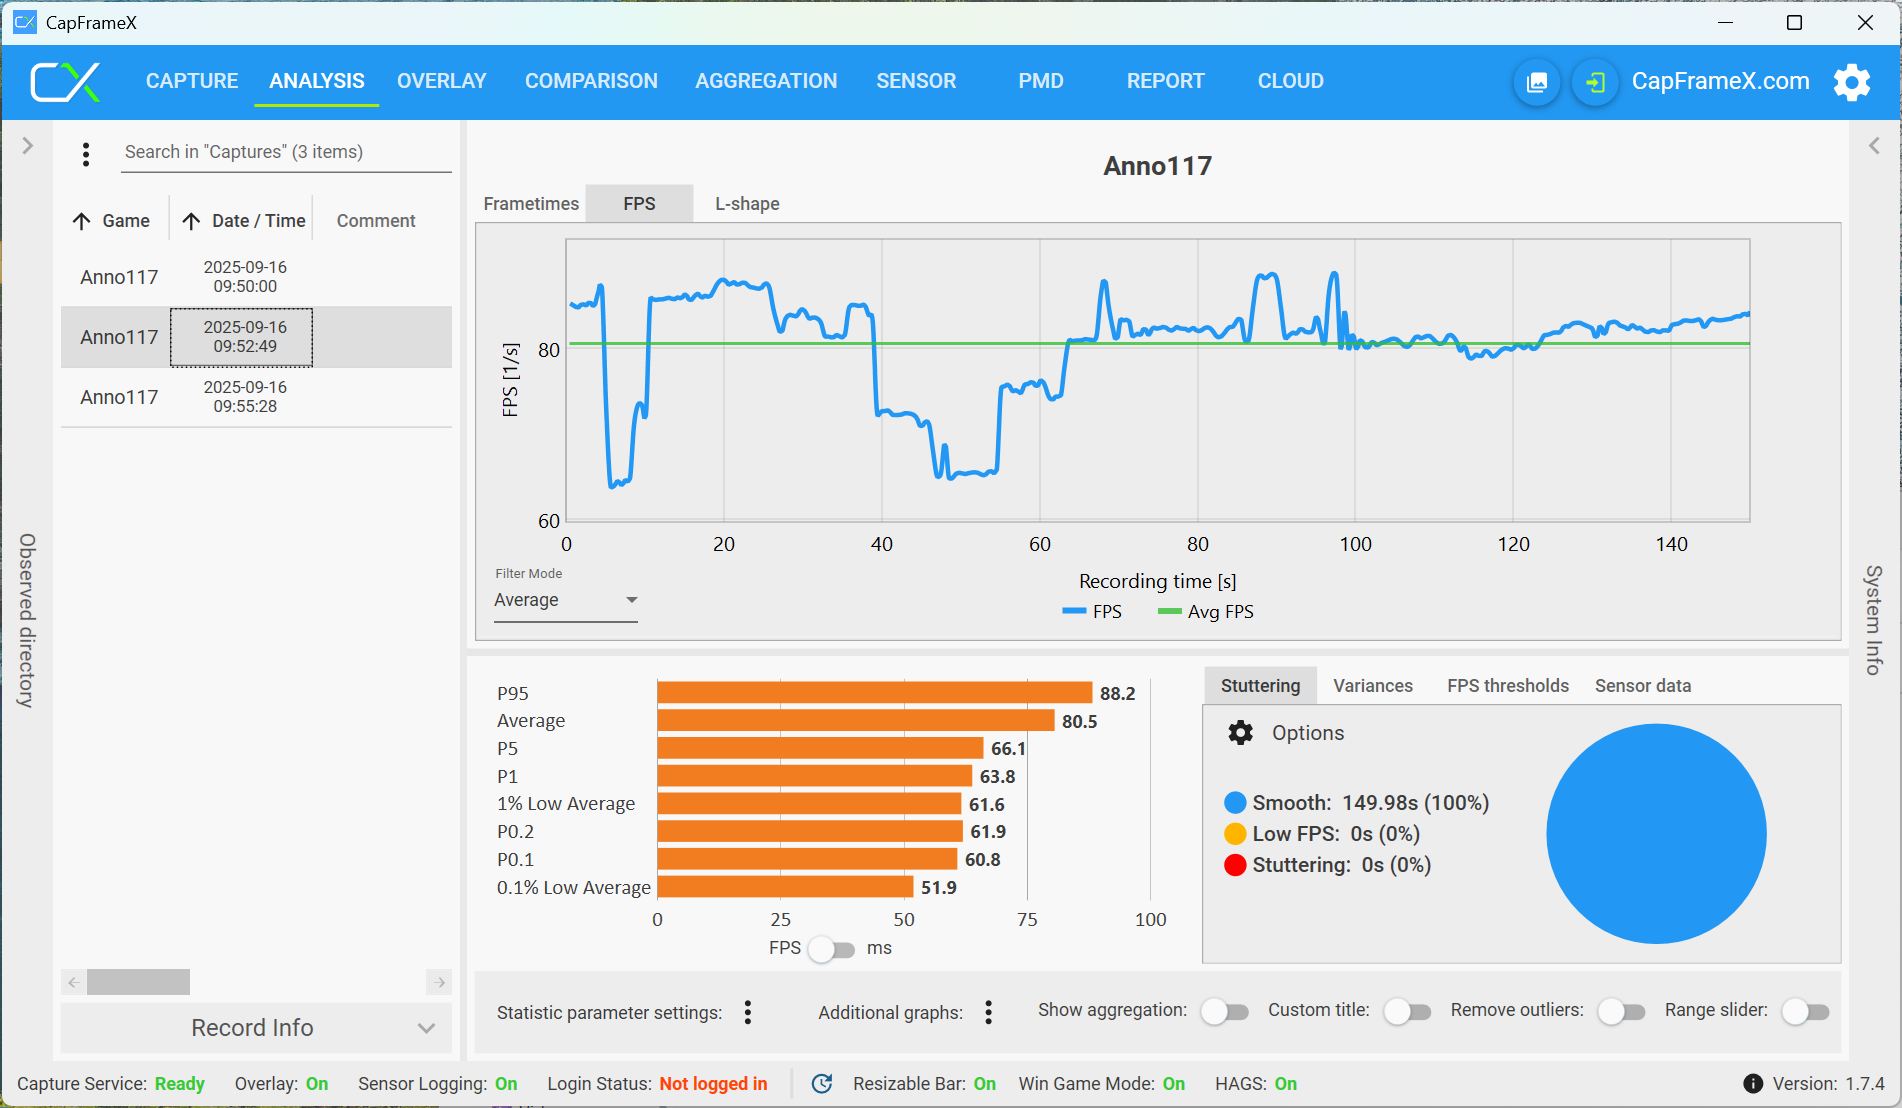This screenshot has width=1902, height=1108.
Task: Click the scrollbar right arrow
Action: [440, 982]
